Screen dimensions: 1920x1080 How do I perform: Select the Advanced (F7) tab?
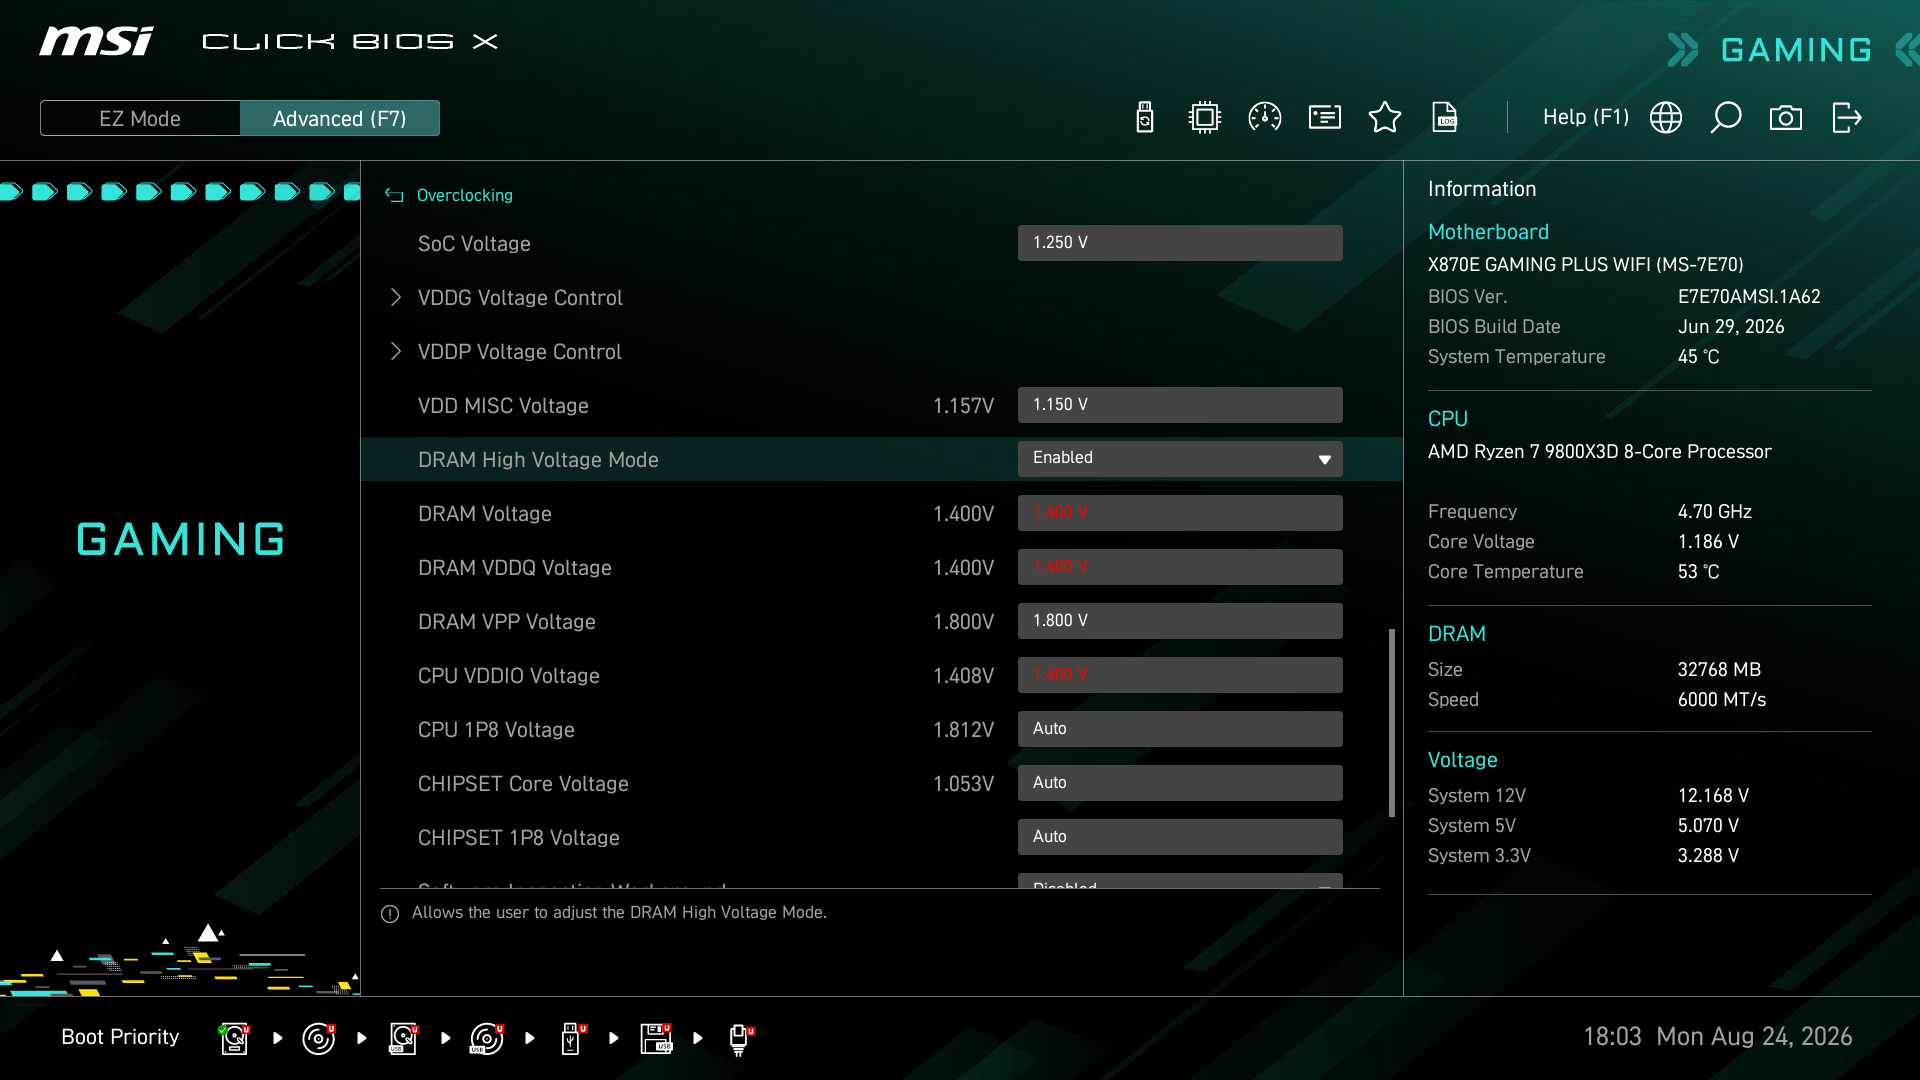pyautogui.click(x=340, y=118)
